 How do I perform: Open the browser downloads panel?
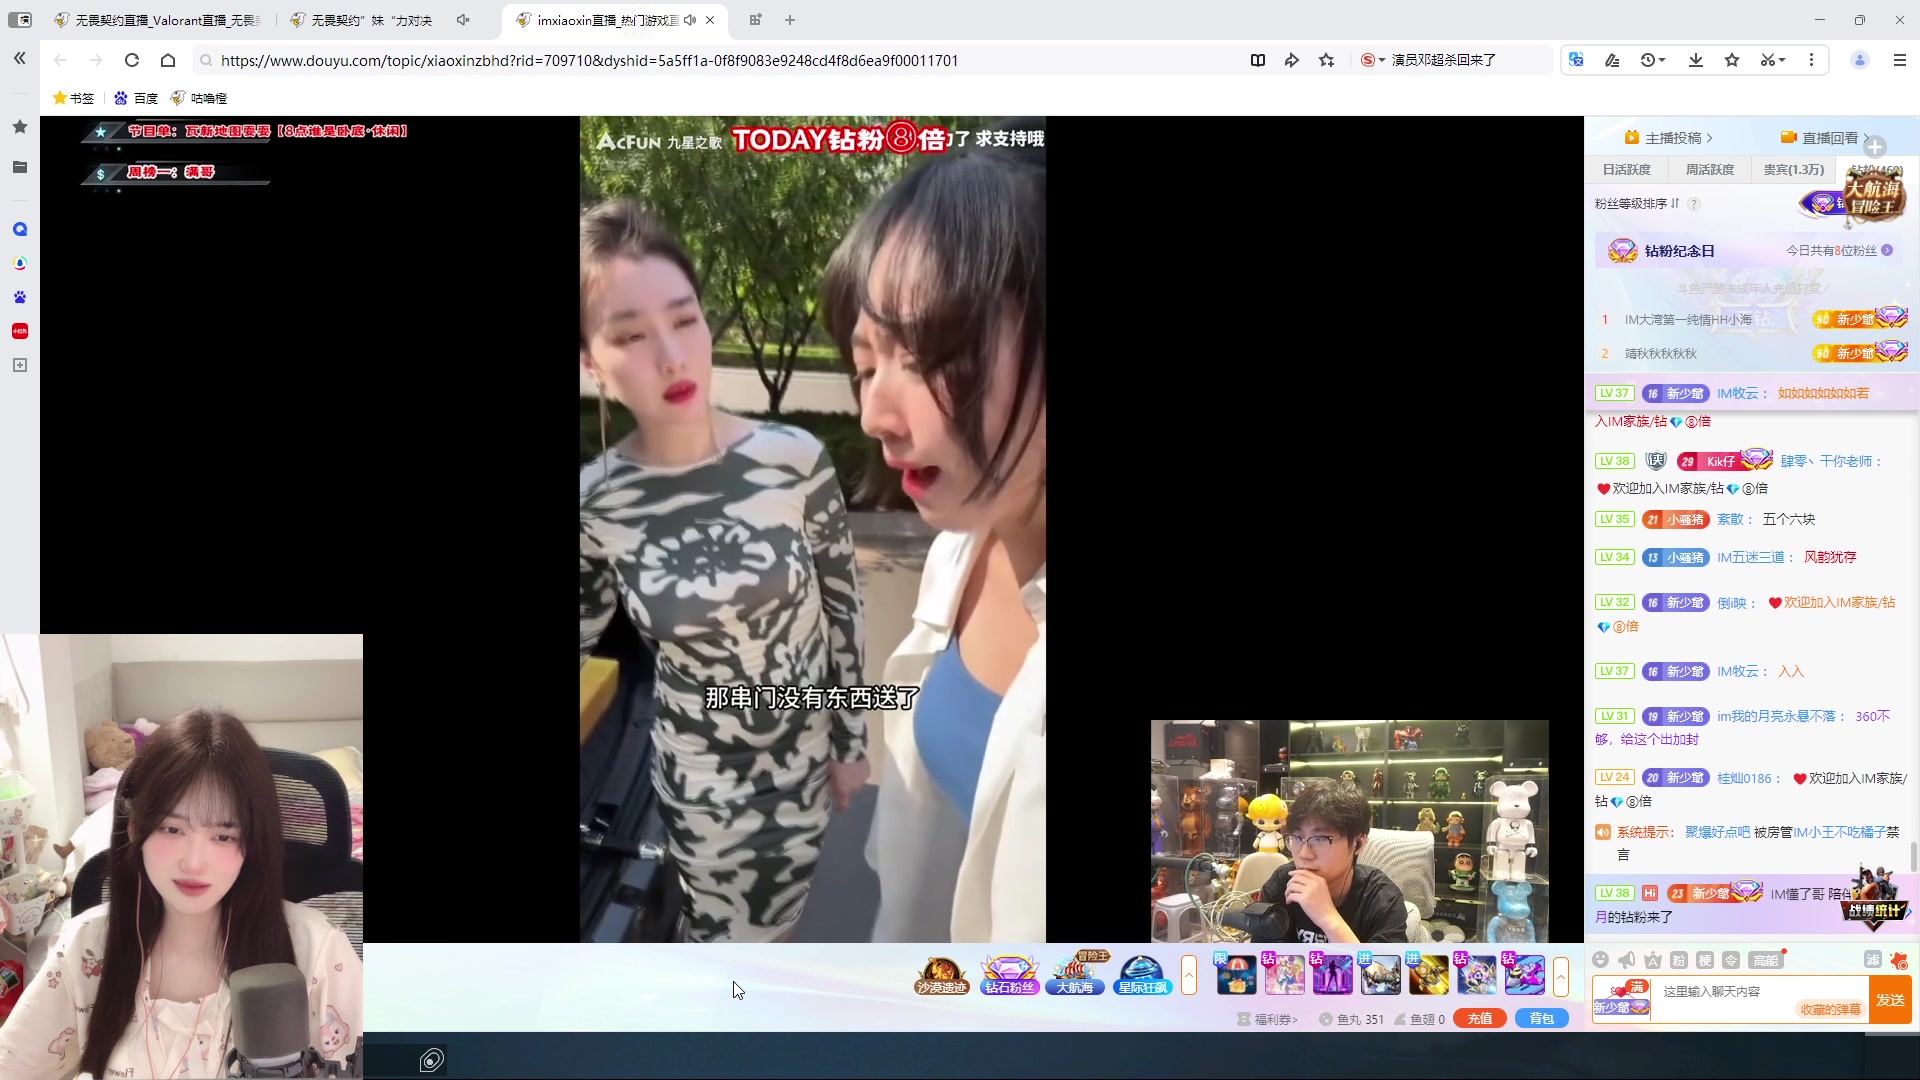[x=1696, y=60]
